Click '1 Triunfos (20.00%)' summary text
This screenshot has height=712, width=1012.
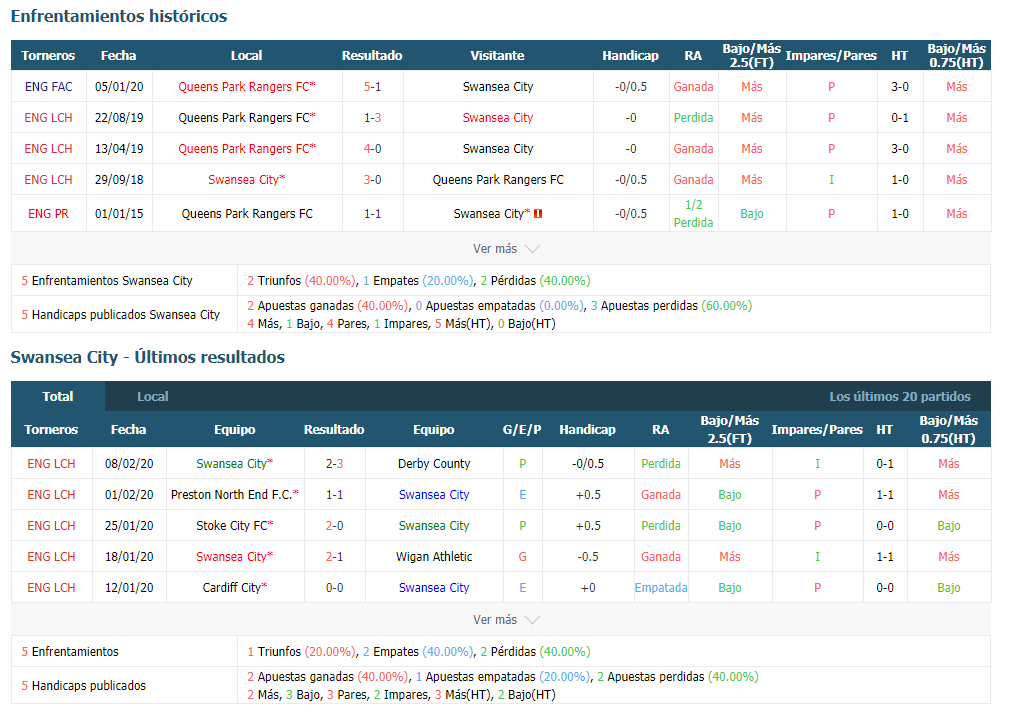(301, 652)
